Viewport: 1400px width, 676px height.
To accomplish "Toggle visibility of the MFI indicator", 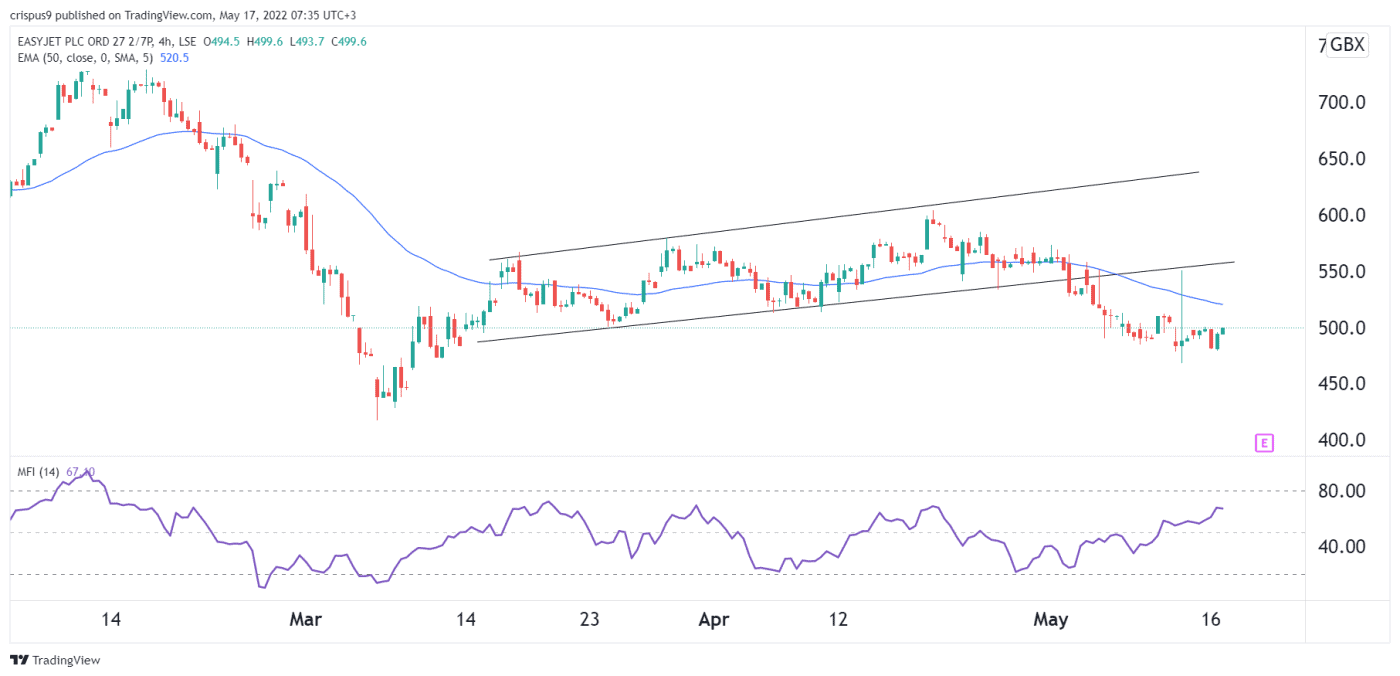I will 40,470.
